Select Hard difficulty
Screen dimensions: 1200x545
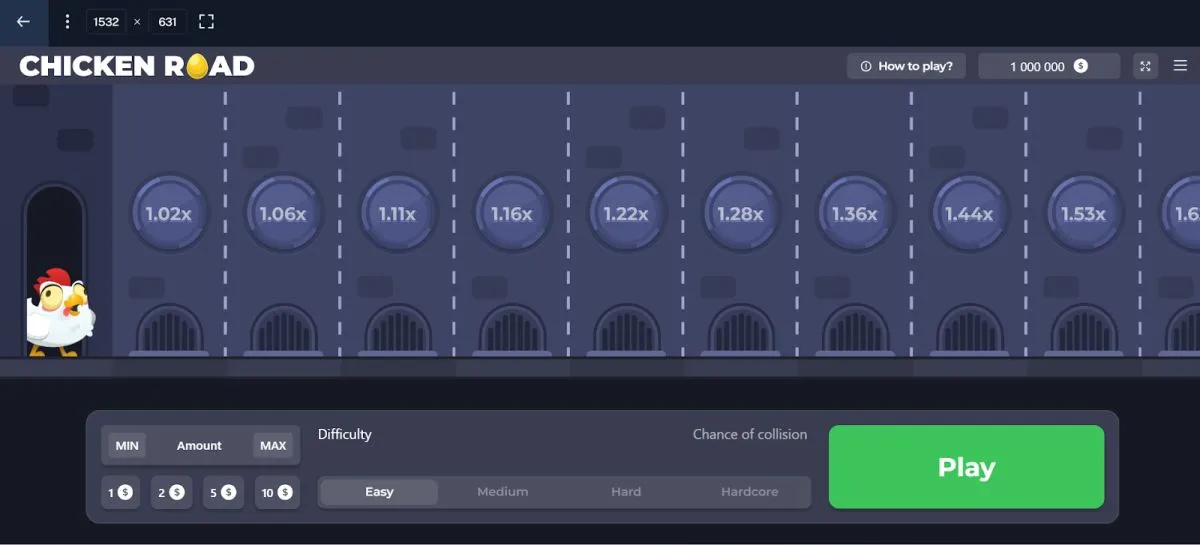pos(626,492)
